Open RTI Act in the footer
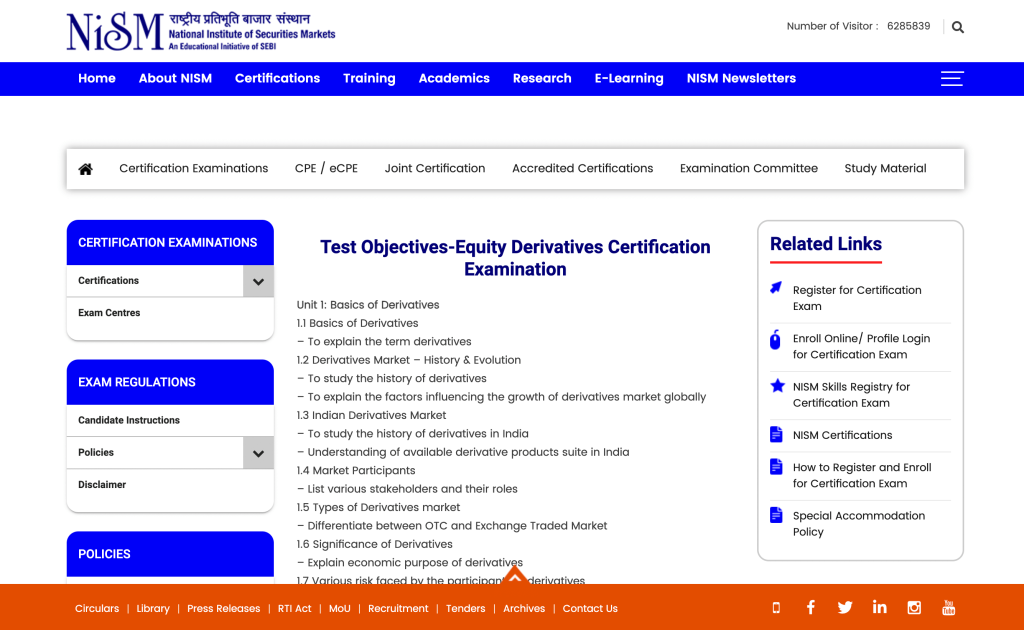 [295, 608]
